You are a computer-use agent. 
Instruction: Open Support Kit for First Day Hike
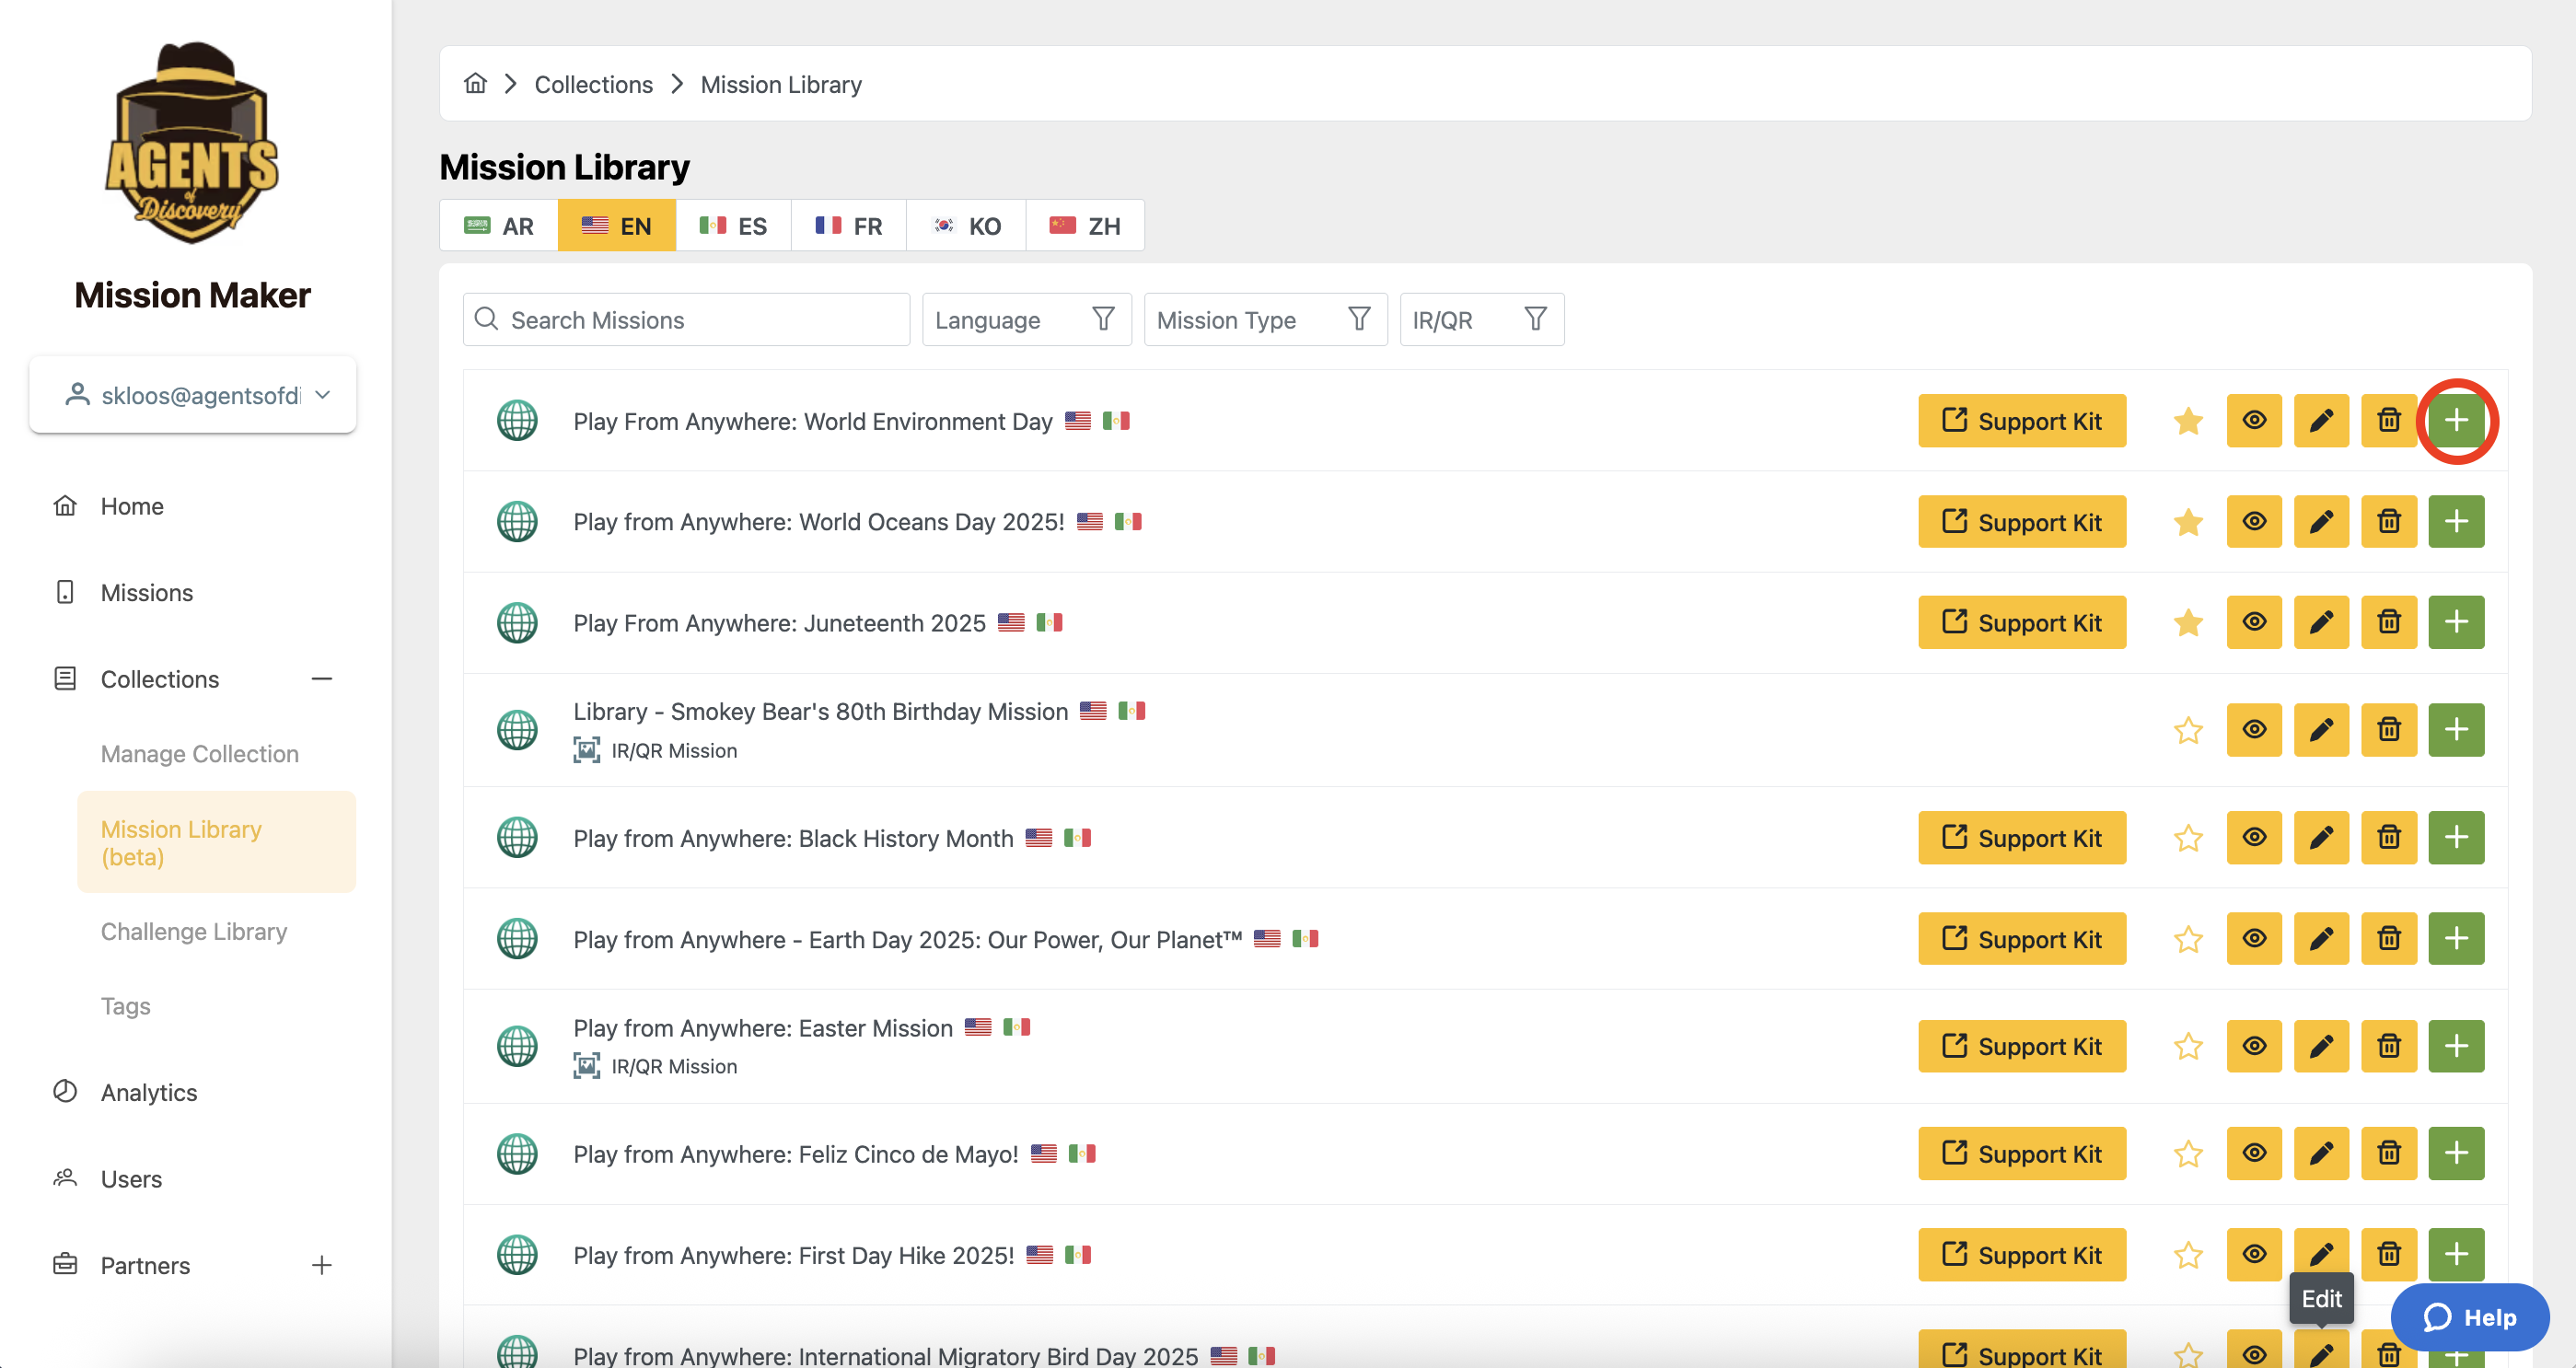2021,1255
